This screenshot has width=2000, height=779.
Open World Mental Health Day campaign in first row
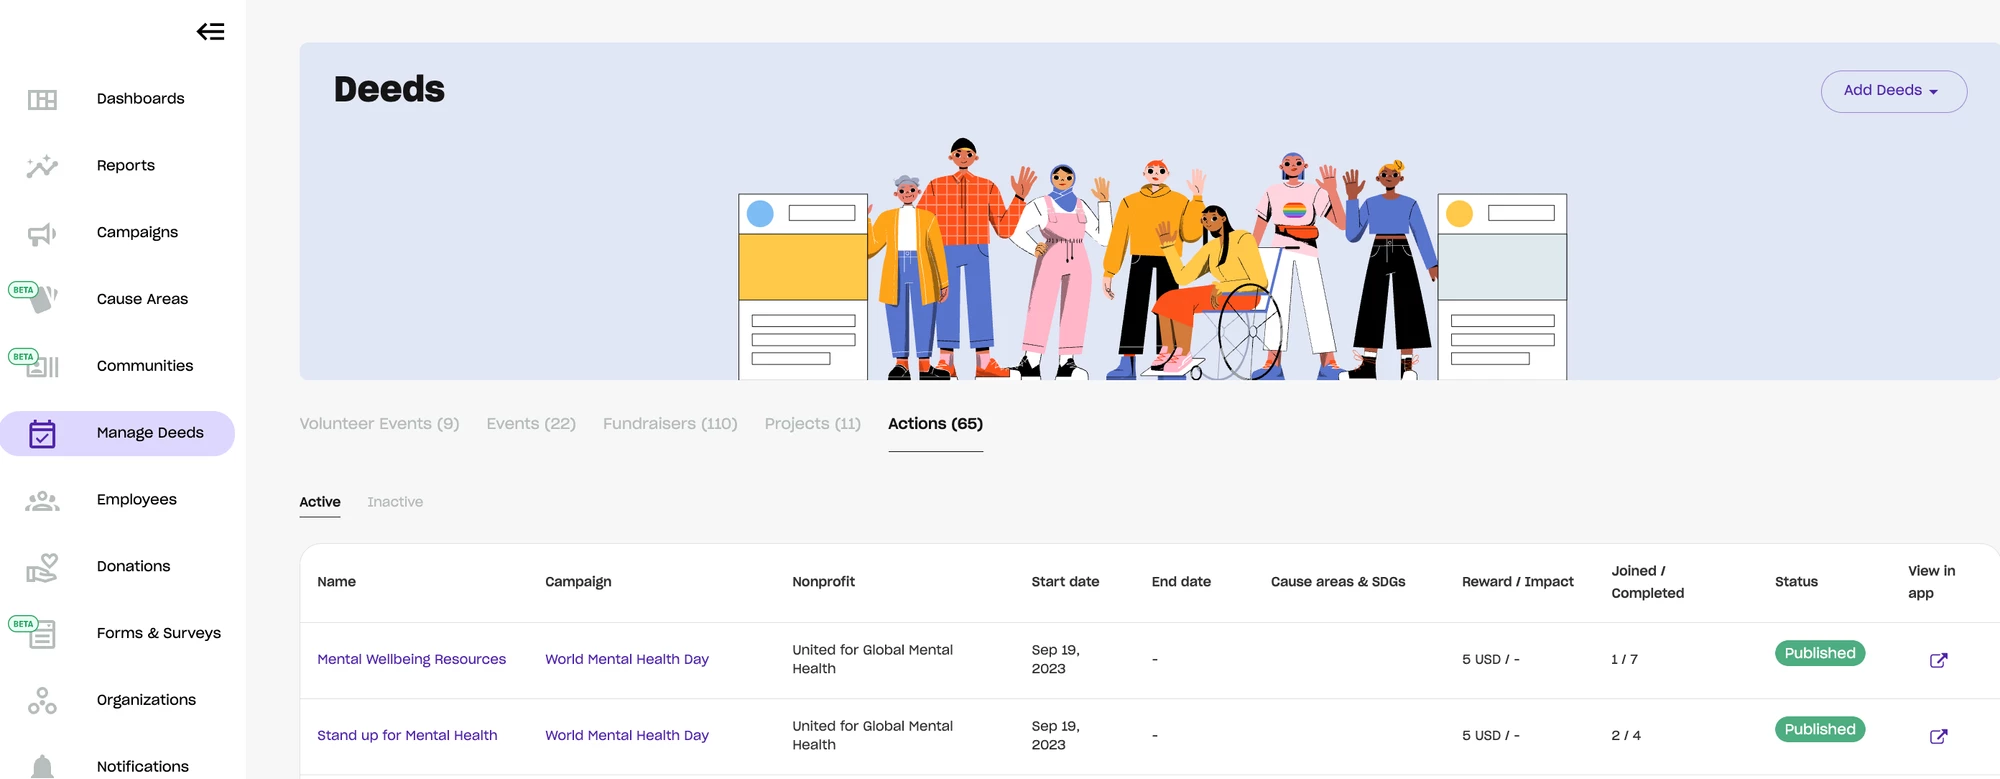pyautogui.click(x=627, y=659)
